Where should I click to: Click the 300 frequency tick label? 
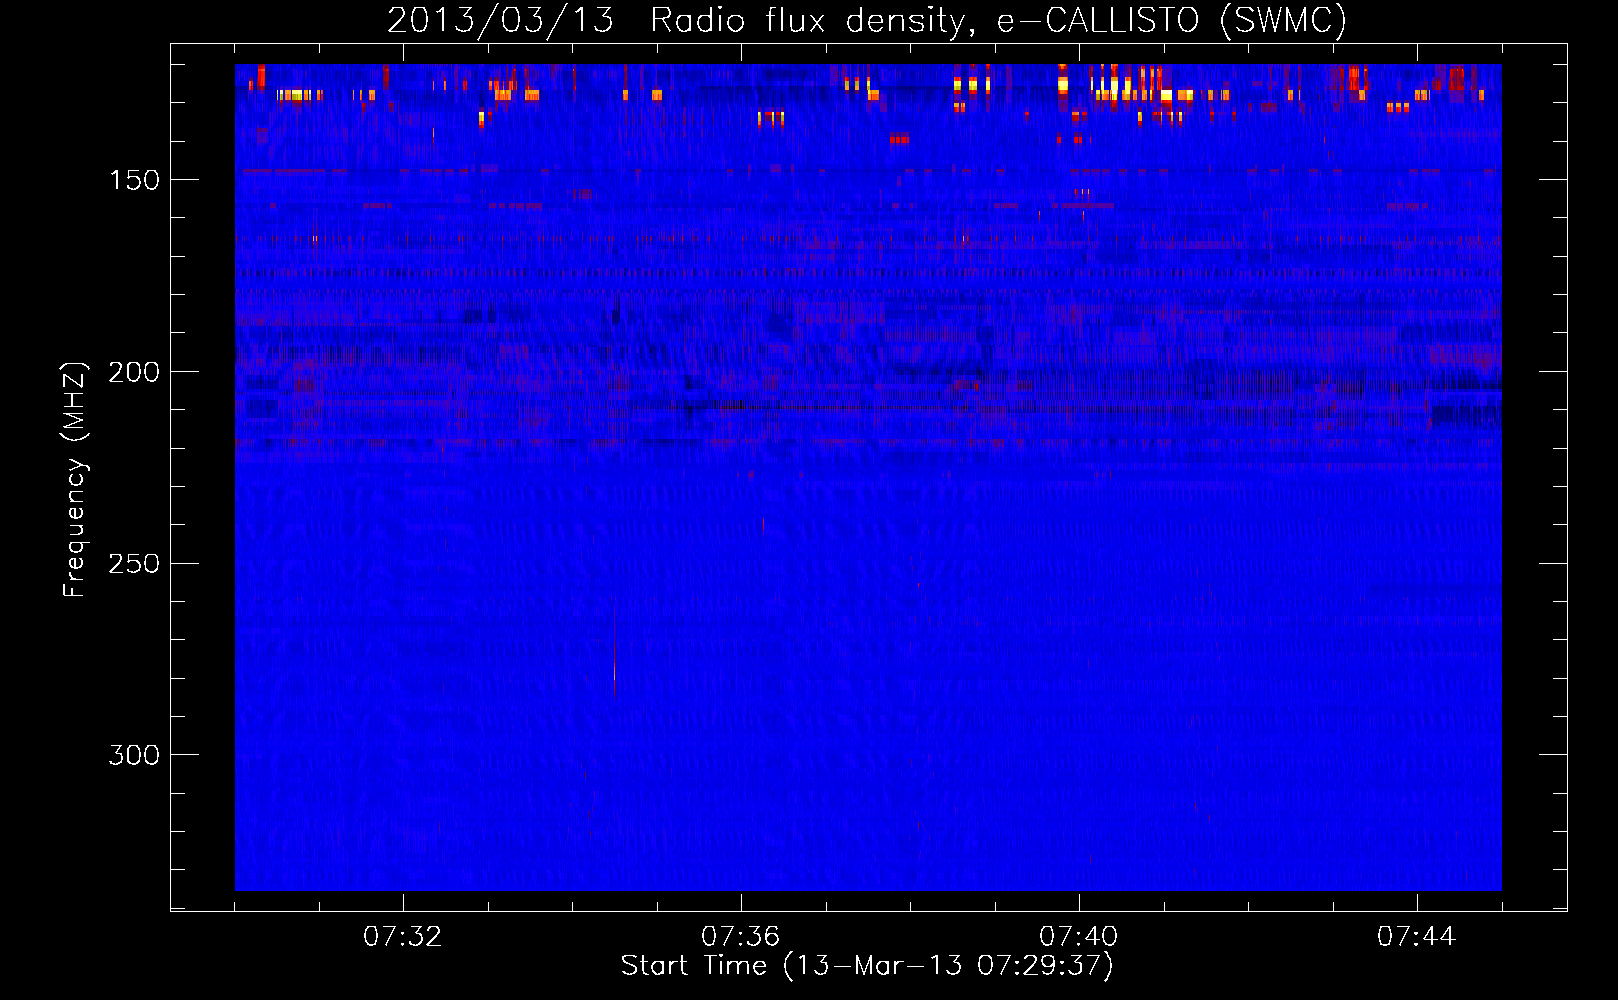click(134, 755)
